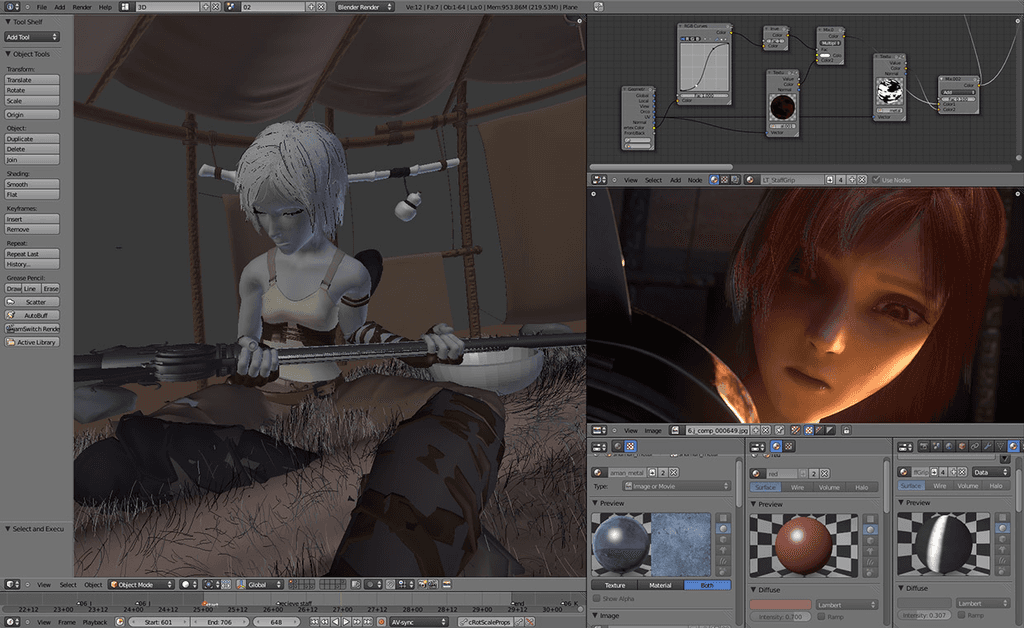Click the Repeat Last button in the tool shelf
The height and width of the screenshot is (628, 1024).
(x=30, y=254)
